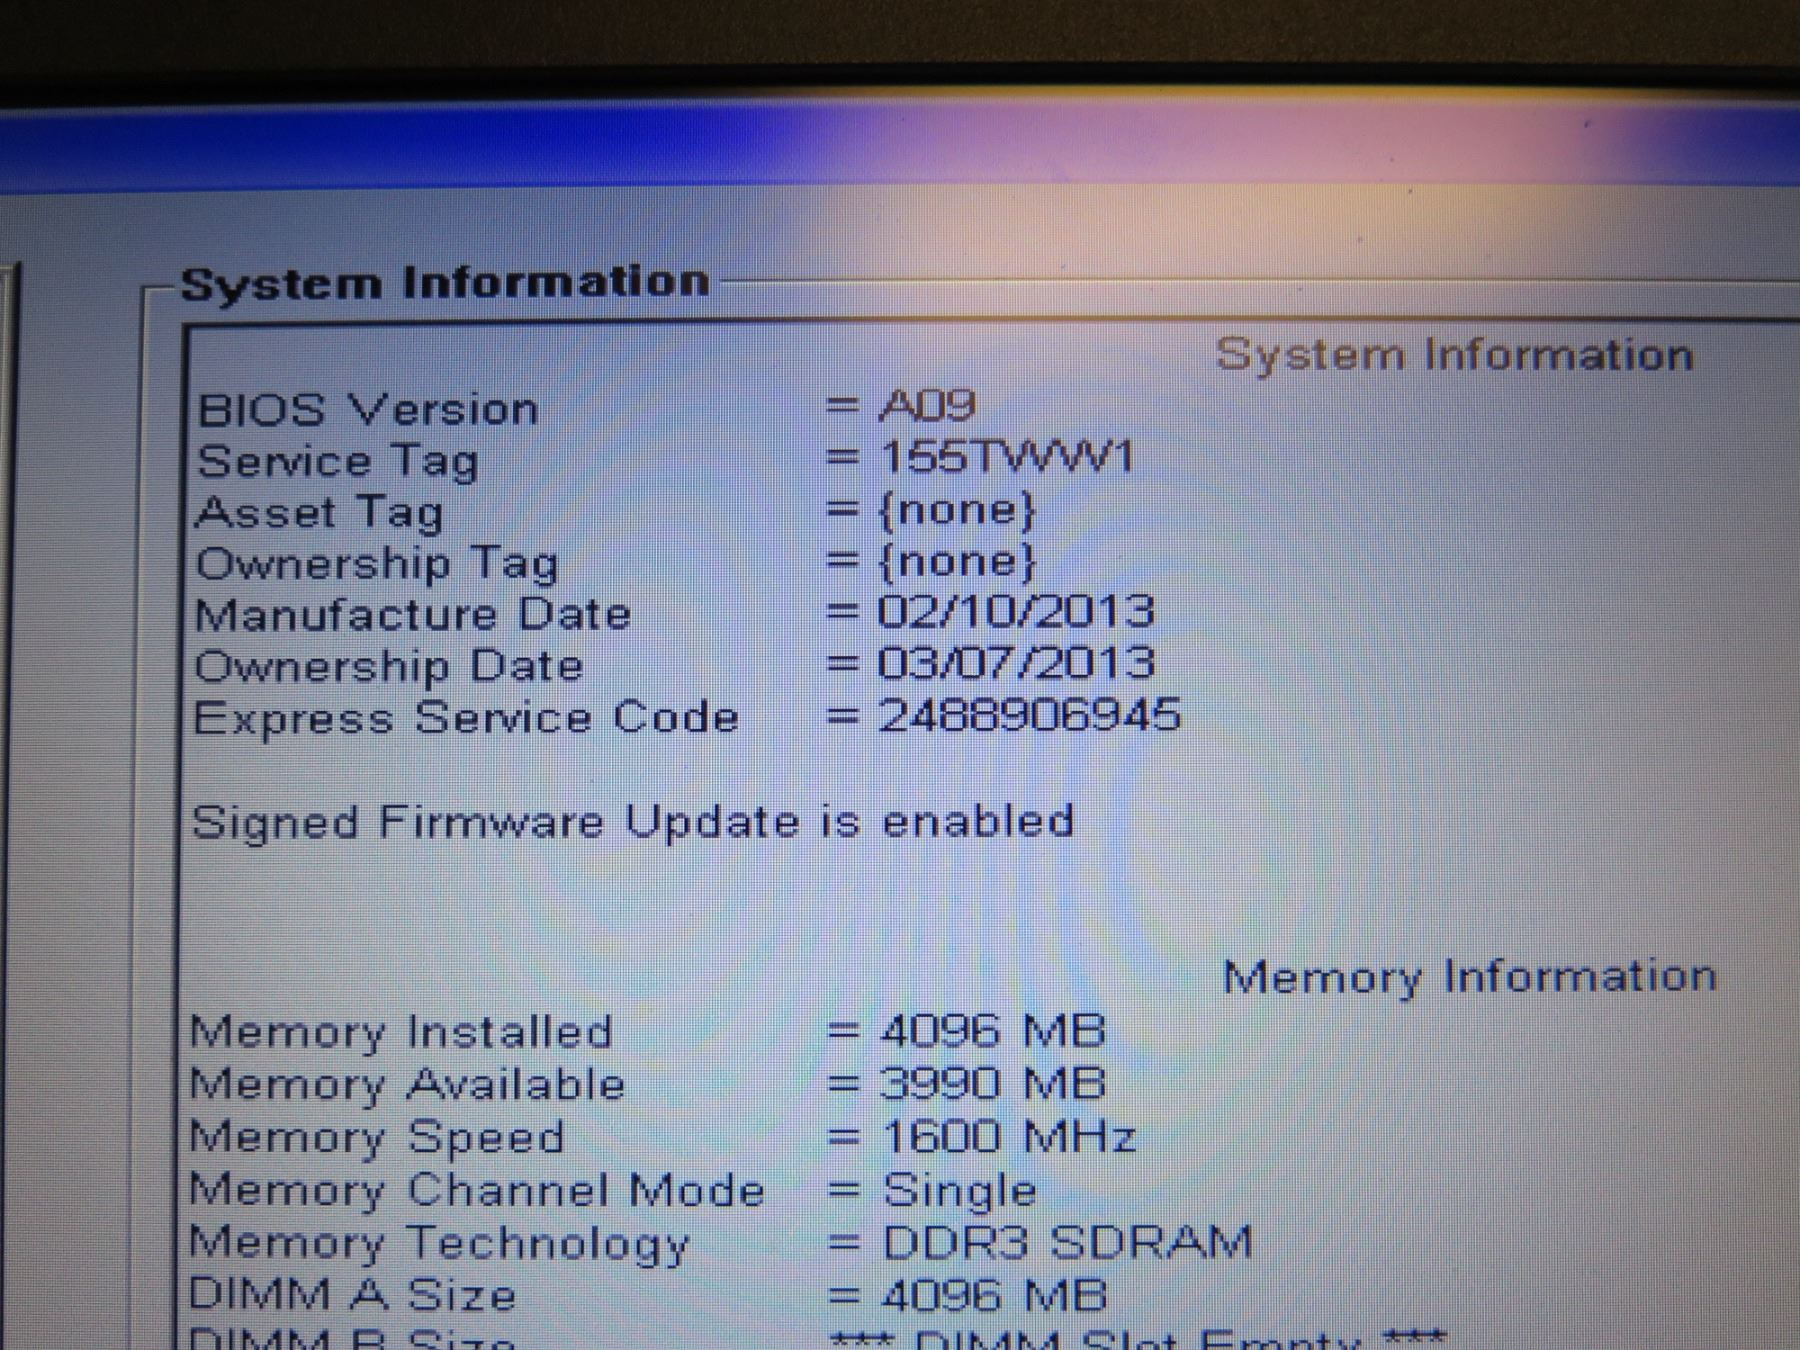Click the Memory Channel Mode label
The height and width of the screenshot is (1350, 1800).
click(x=477, y=1190)
